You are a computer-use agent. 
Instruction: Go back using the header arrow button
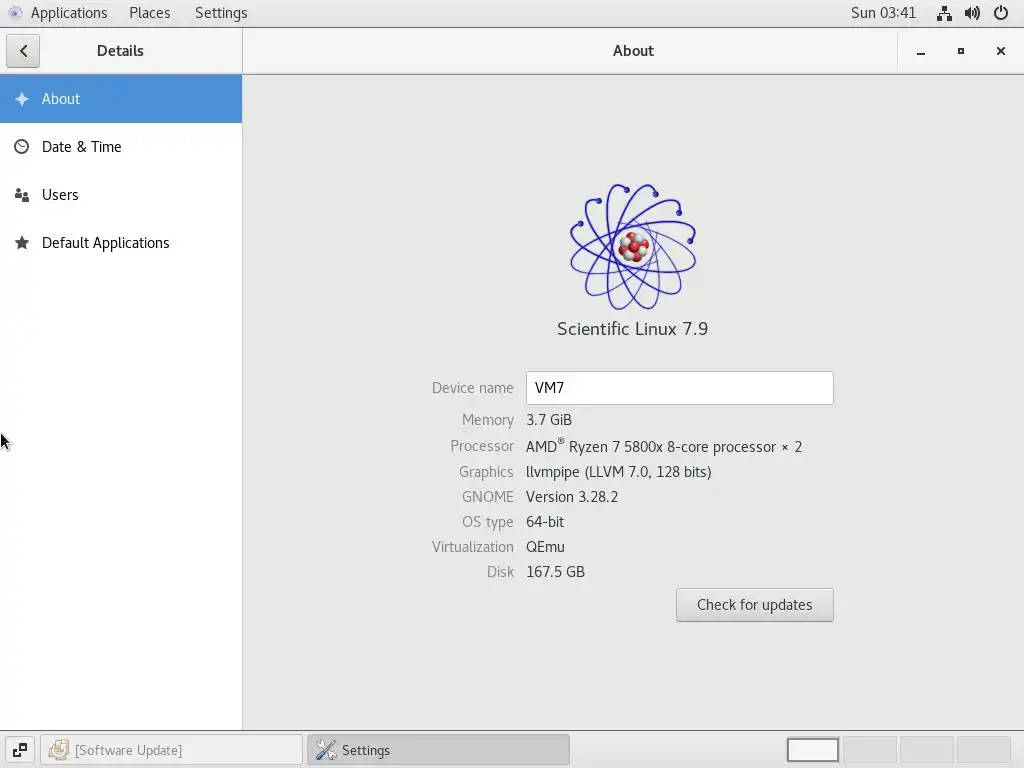click(x=23, y=51)
